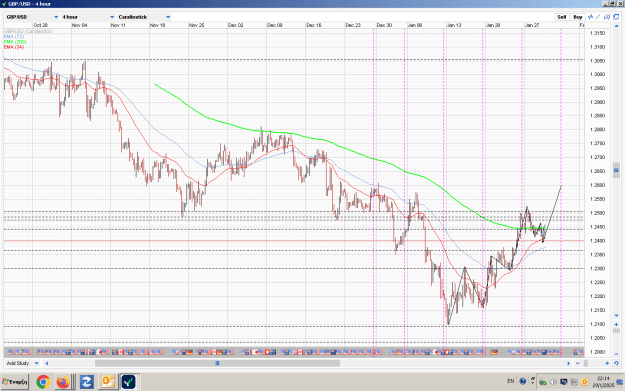The image size is (625, 391).
Task: Click the horizontal time scrollbar thumb
Action: (217, 363)
